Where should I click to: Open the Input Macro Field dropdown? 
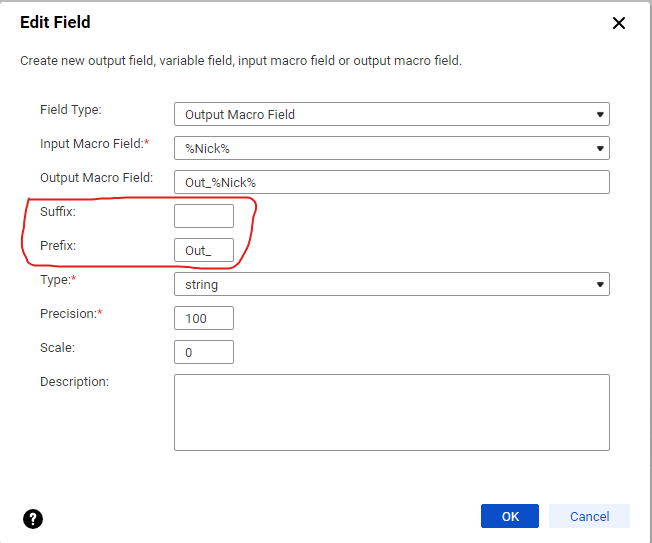point(391,148)
